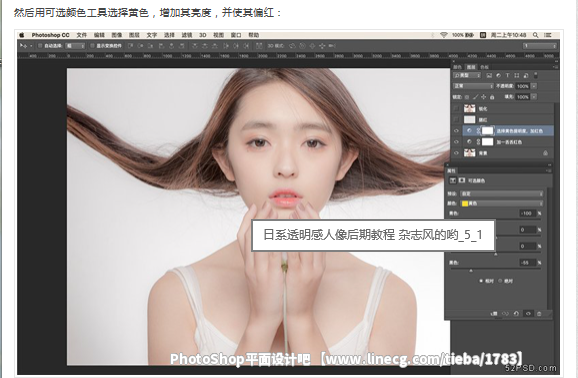Viewport: 578px width, 378px height.
Task: Open the workspace switcher dropdown in options bar
Action: click(540, 46)
